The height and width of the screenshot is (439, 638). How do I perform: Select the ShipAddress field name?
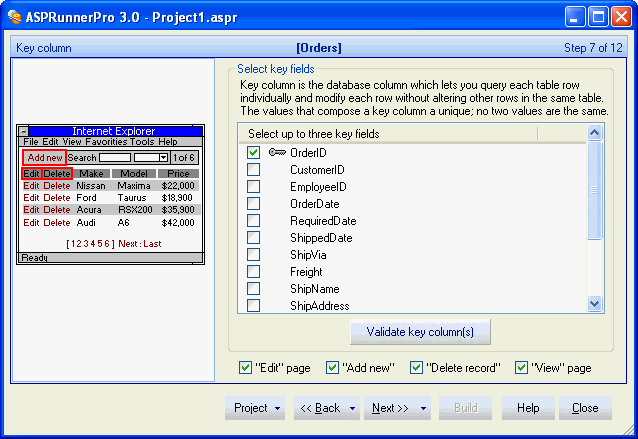tap(319, 306)
